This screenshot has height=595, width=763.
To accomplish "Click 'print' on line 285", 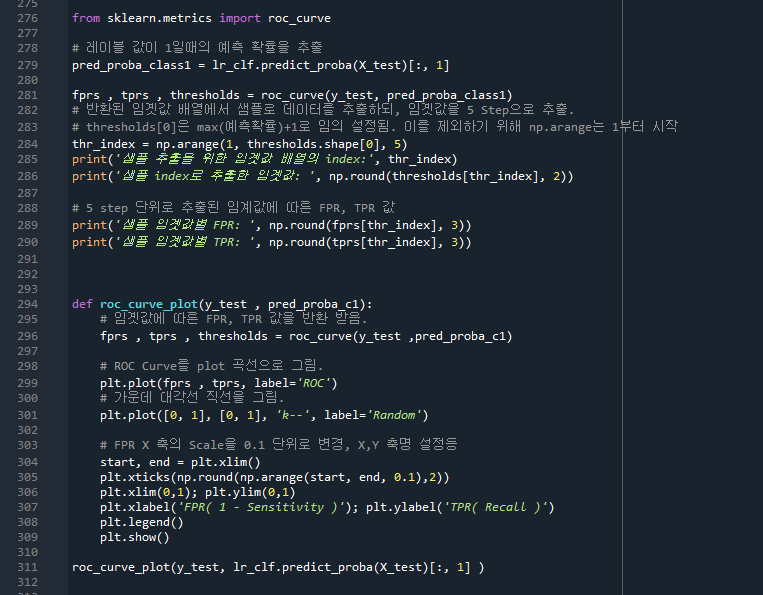I will click(90, 160).
